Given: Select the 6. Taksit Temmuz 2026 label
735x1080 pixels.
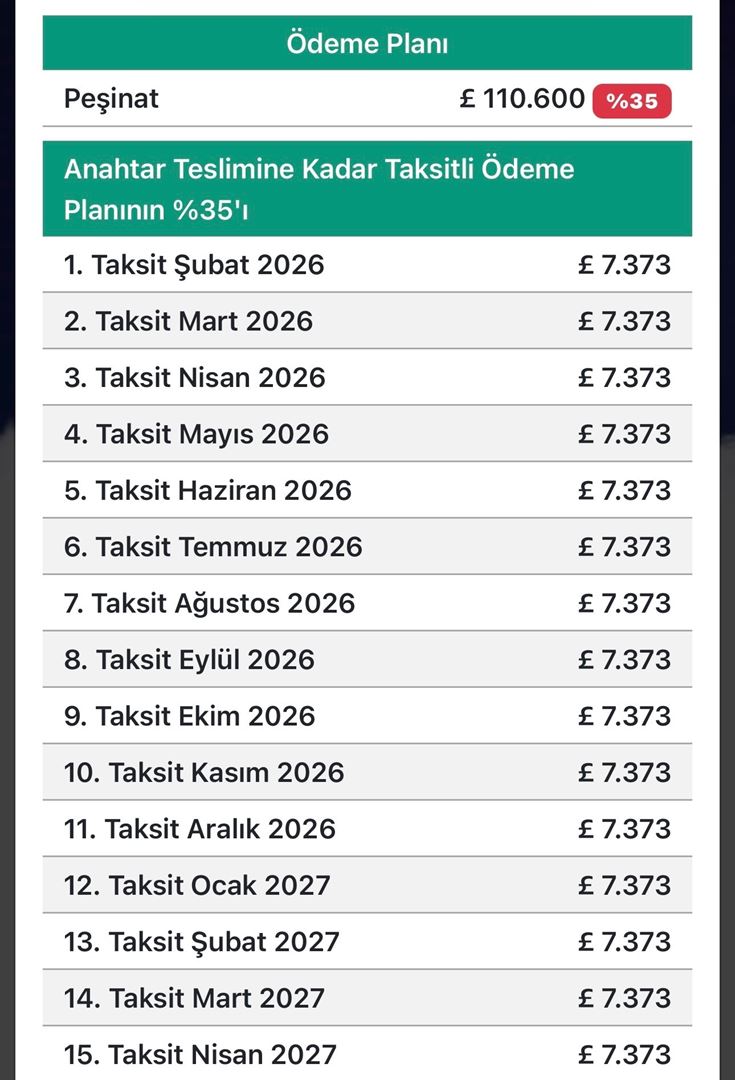Looking at the screenshot, I should click(213, 547).
